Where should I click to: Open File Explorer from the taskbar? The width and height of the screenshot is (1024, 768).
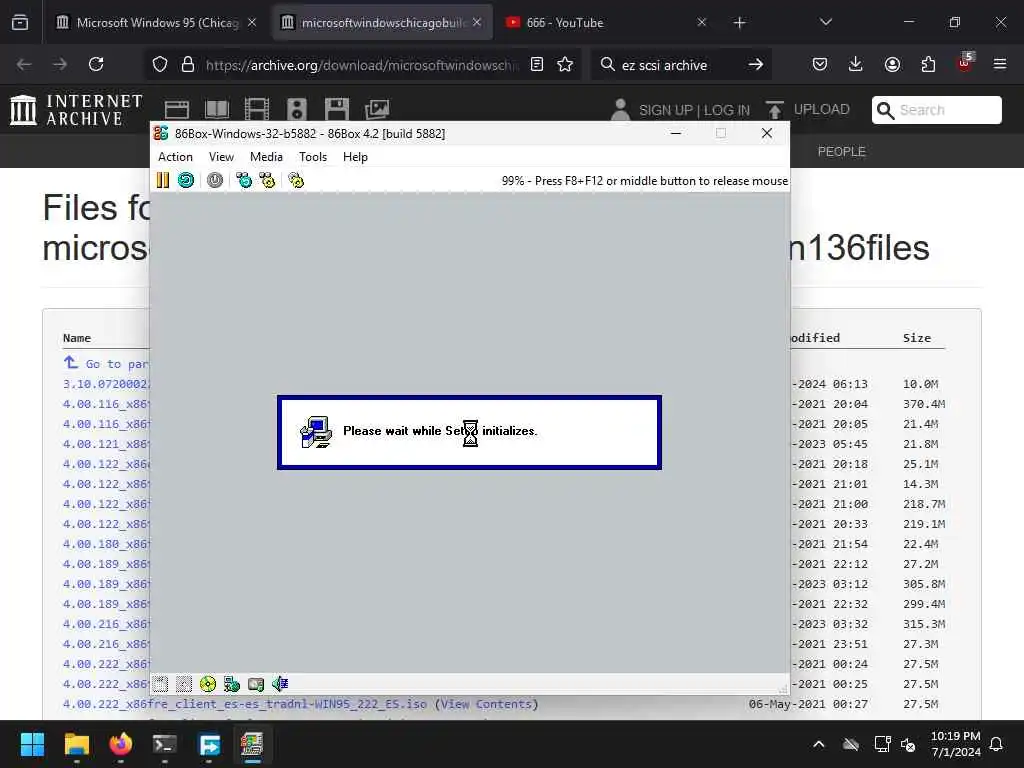click(x=76, y=744)
